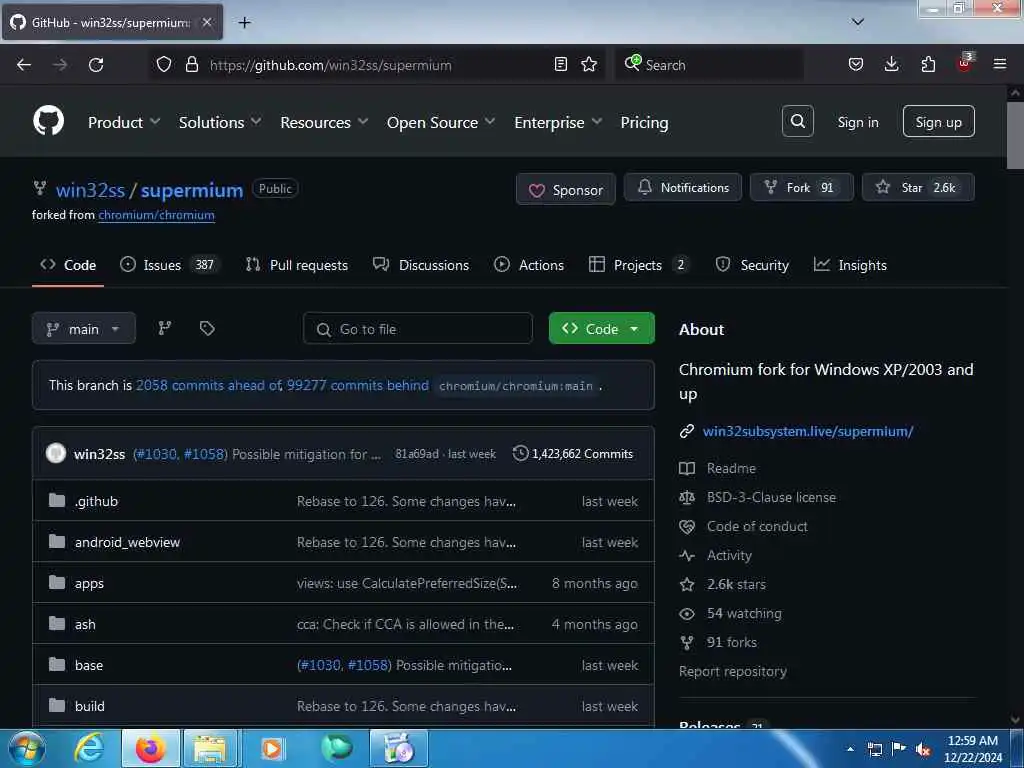Viewport: 1024px width, 768px height.
Task: Expand the Enterprise menu
Action: tap(558, 122)
